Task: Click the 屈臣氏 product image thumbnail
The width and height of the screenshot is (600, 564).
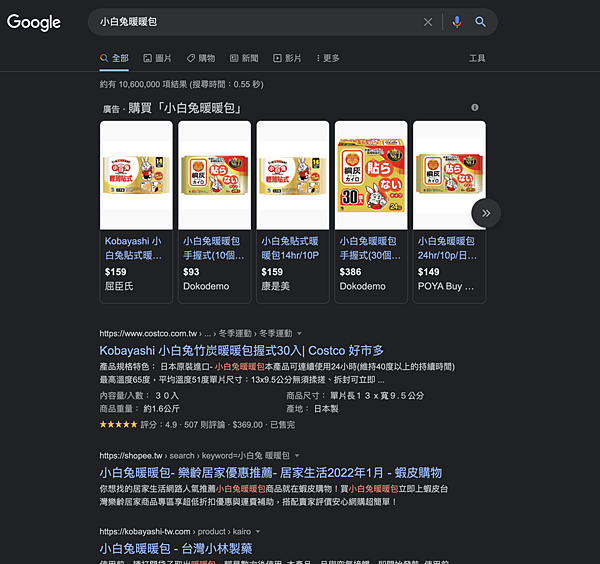Action: coord(136,175)
